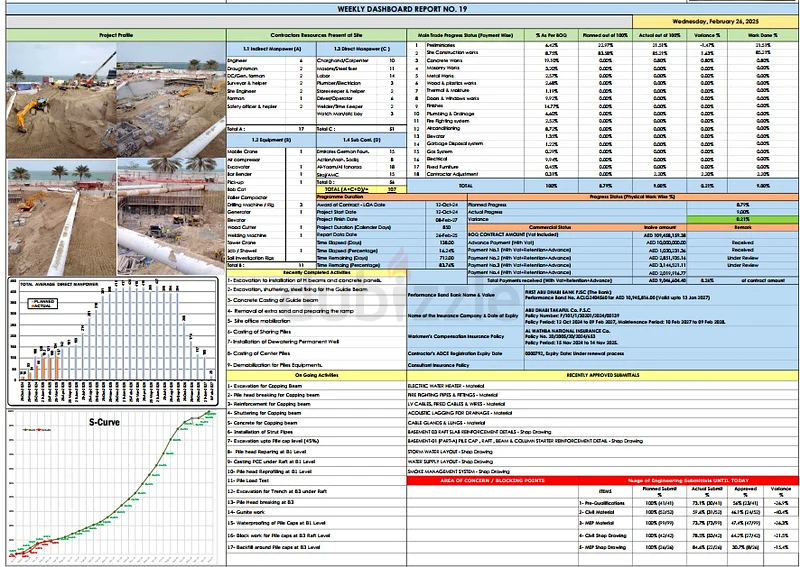Click the '11- Pile Load Test' activity
Viewport: 800px width, 567px height.
pyautogui.click(x=248, y=481)
